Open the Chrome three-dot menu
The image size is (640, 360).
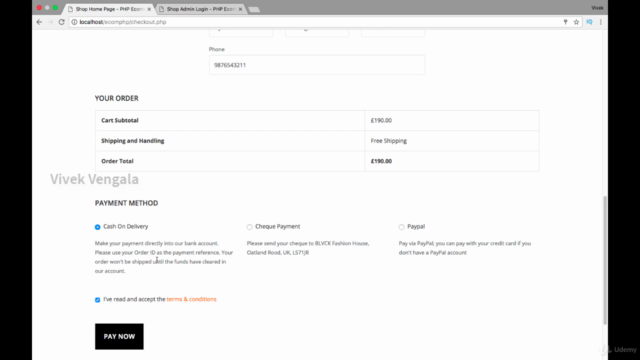tap(601, 22)
